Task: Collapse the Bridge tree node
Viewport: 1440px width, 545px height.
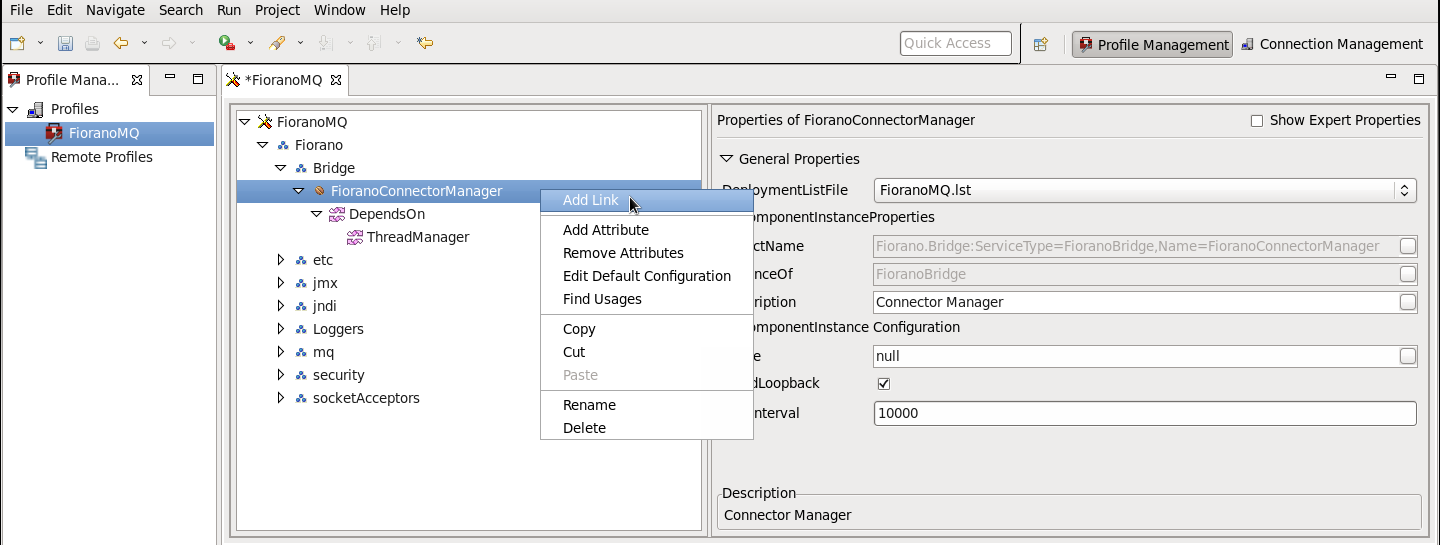Action: [281, 168]
